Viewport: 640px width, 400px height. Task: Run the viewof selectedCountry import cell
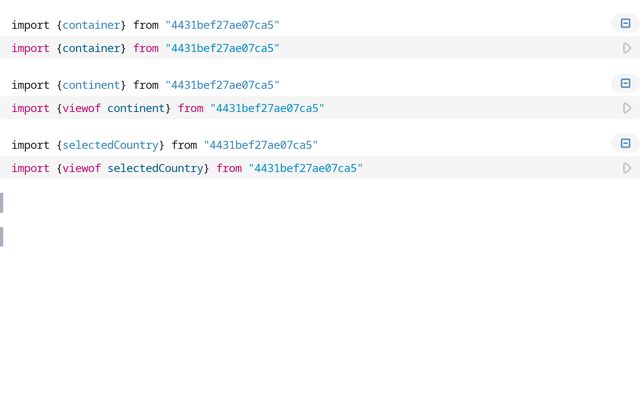pos(627,168)
